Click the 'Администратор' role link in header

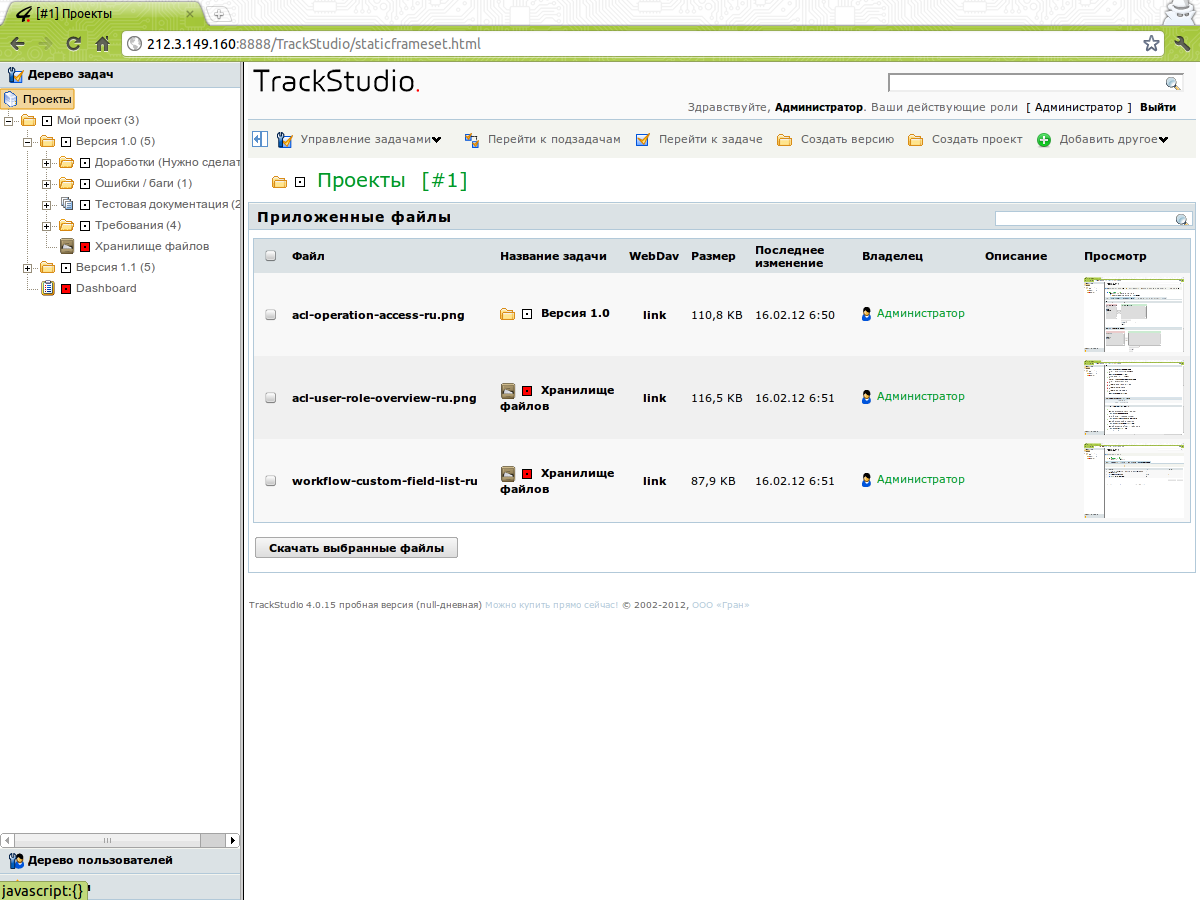coord(1079,107)
